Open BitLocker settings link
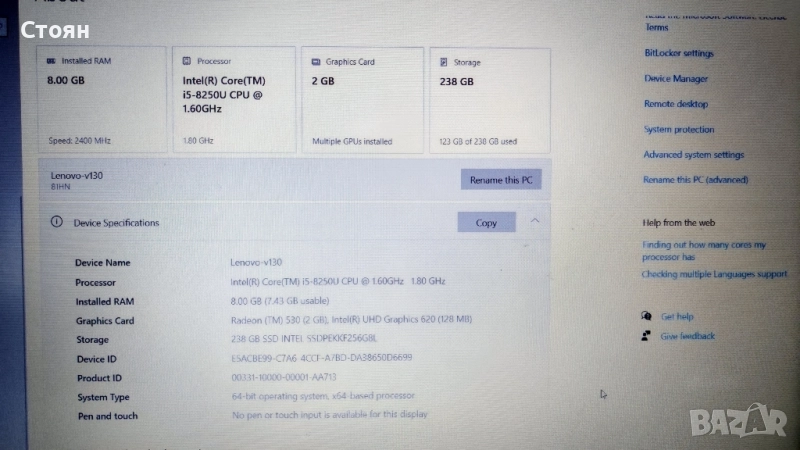This screenshot has width=800, height=450. 679,53
